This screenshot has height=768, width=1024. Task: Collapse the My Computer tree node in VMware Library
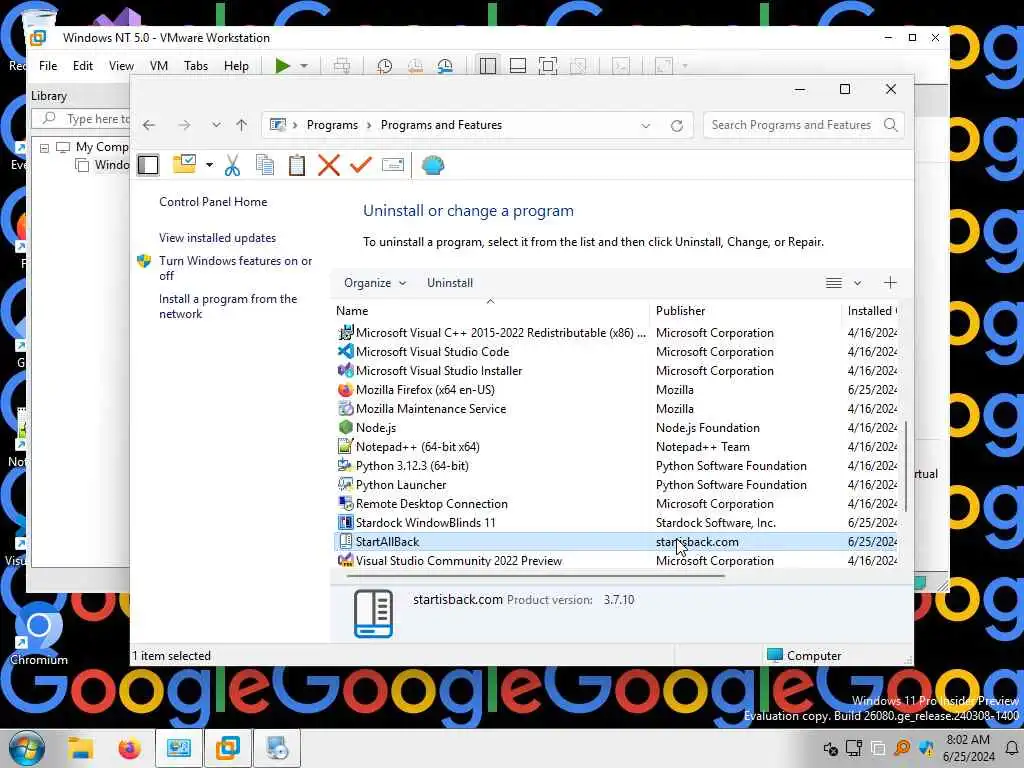click(x=44, y=148)
